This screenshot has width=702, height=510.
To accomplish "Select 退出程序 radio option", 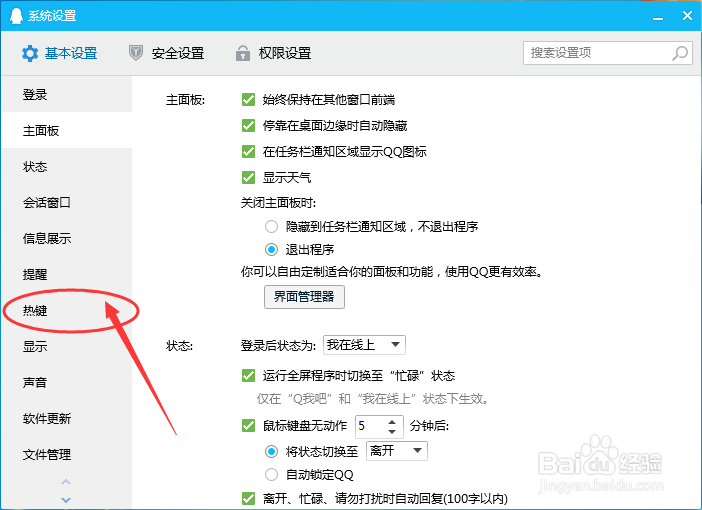I will (271, 249).
